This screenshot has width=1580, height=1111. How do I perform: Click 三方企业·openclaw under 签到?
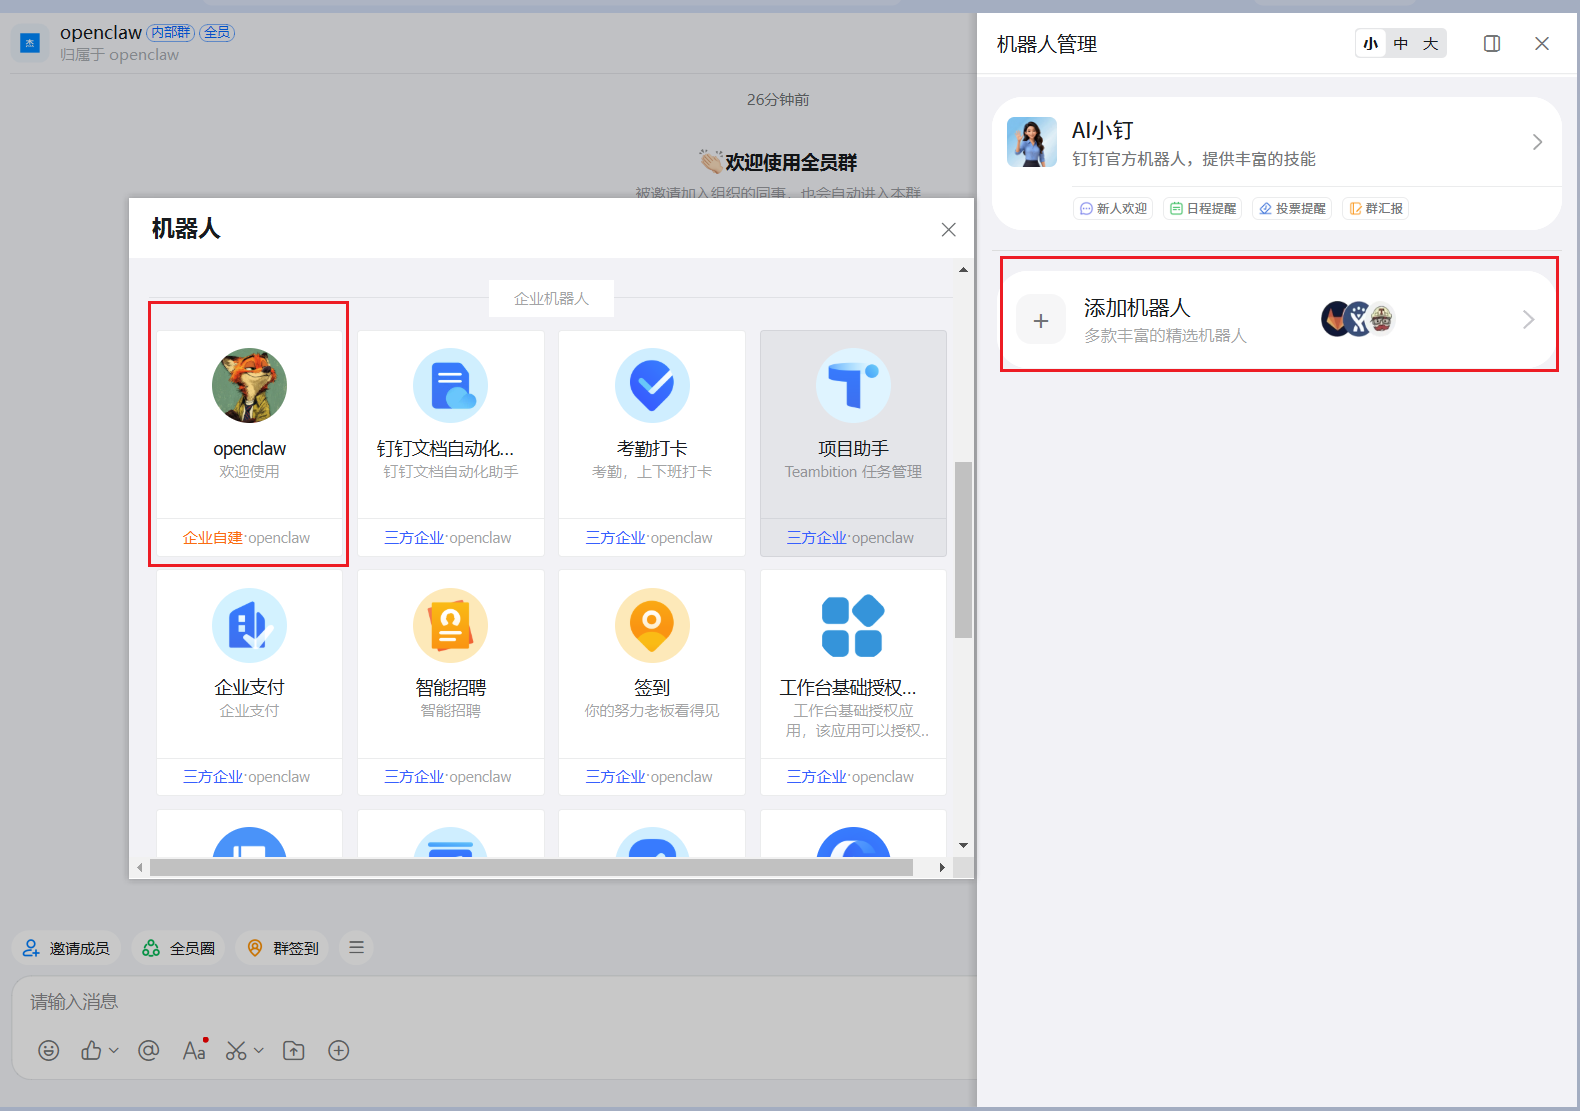[649, 777]
